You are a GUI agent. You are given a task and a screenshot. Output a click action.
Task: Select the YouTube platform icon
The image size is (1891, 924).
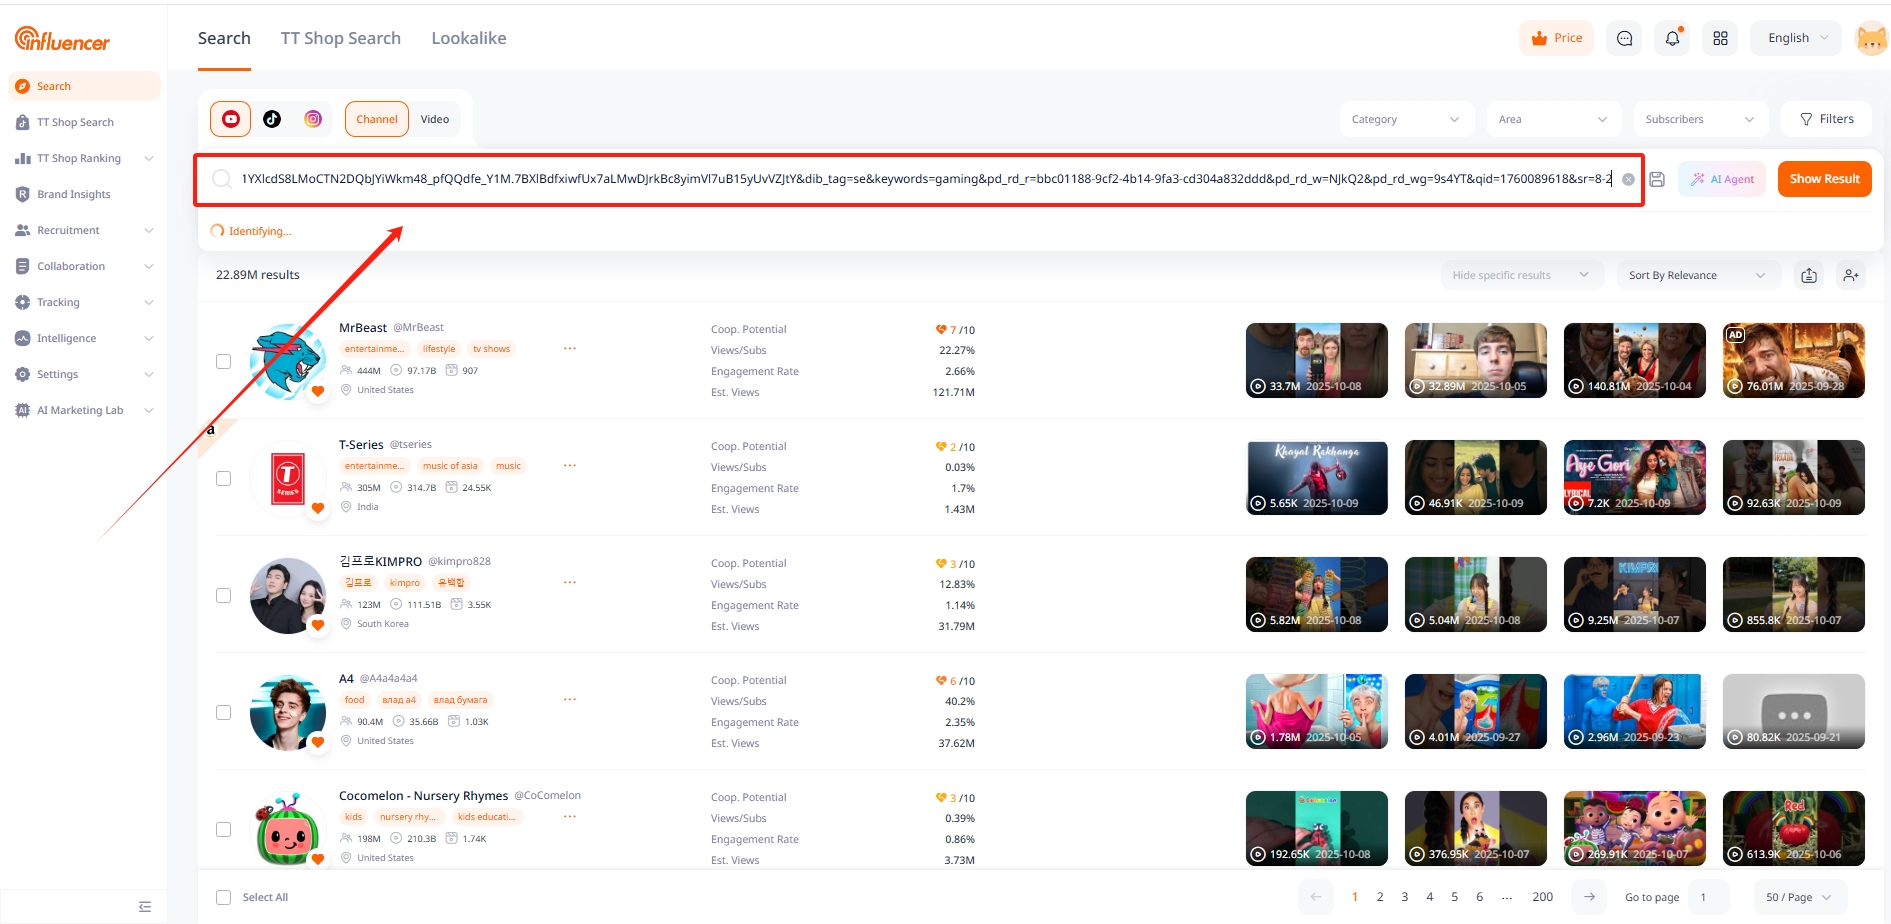pos(230,119)
